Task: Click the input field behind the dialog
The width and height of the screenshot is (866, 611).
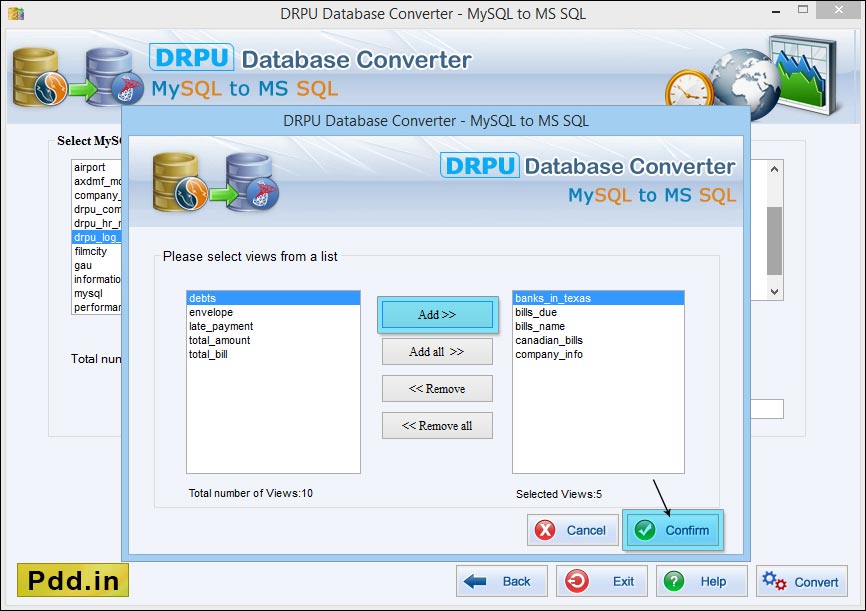Action: tap(767, 409)
